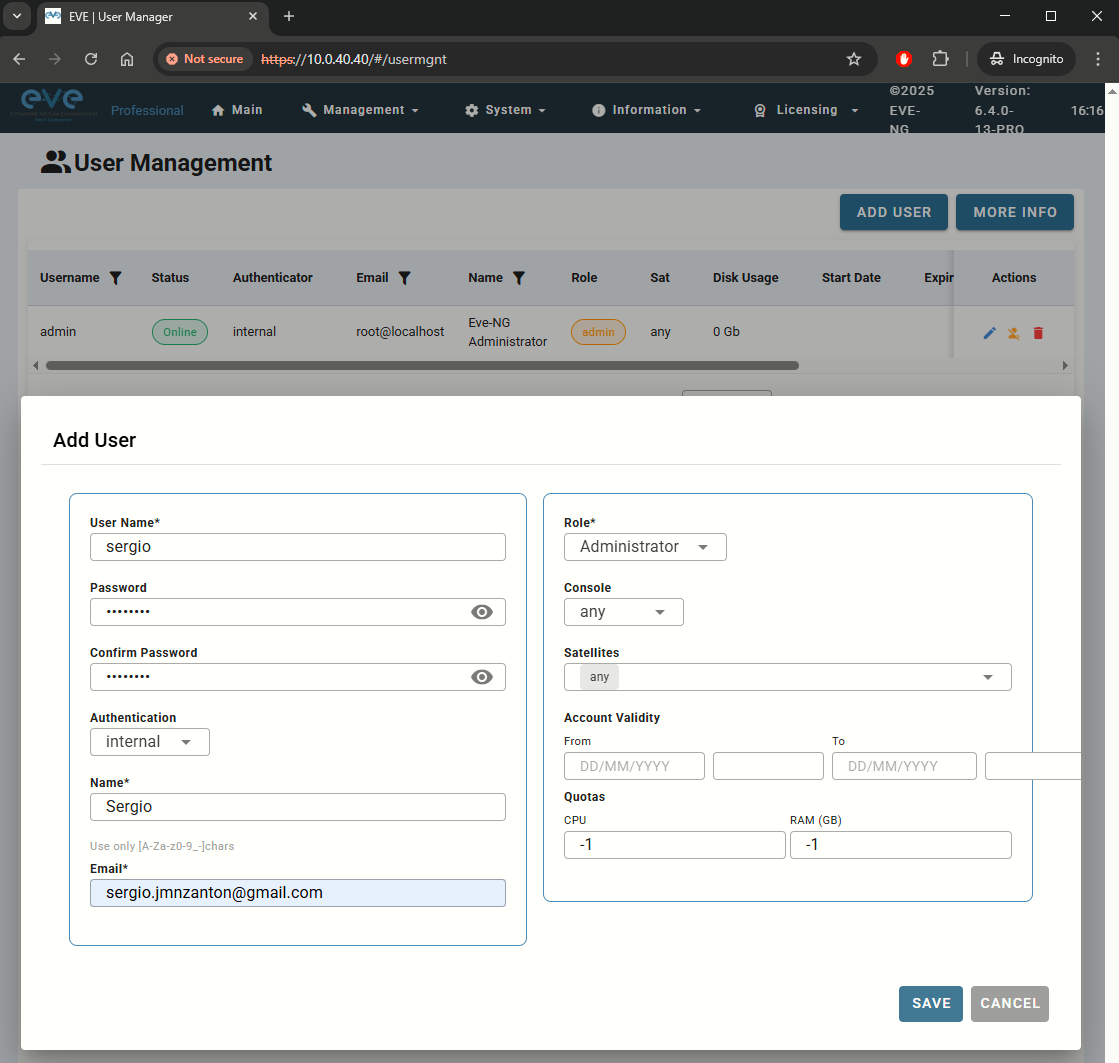Go to the Main page
Image resolution: width=1119 pixels, height=1063 pixels.
point(238,110)
